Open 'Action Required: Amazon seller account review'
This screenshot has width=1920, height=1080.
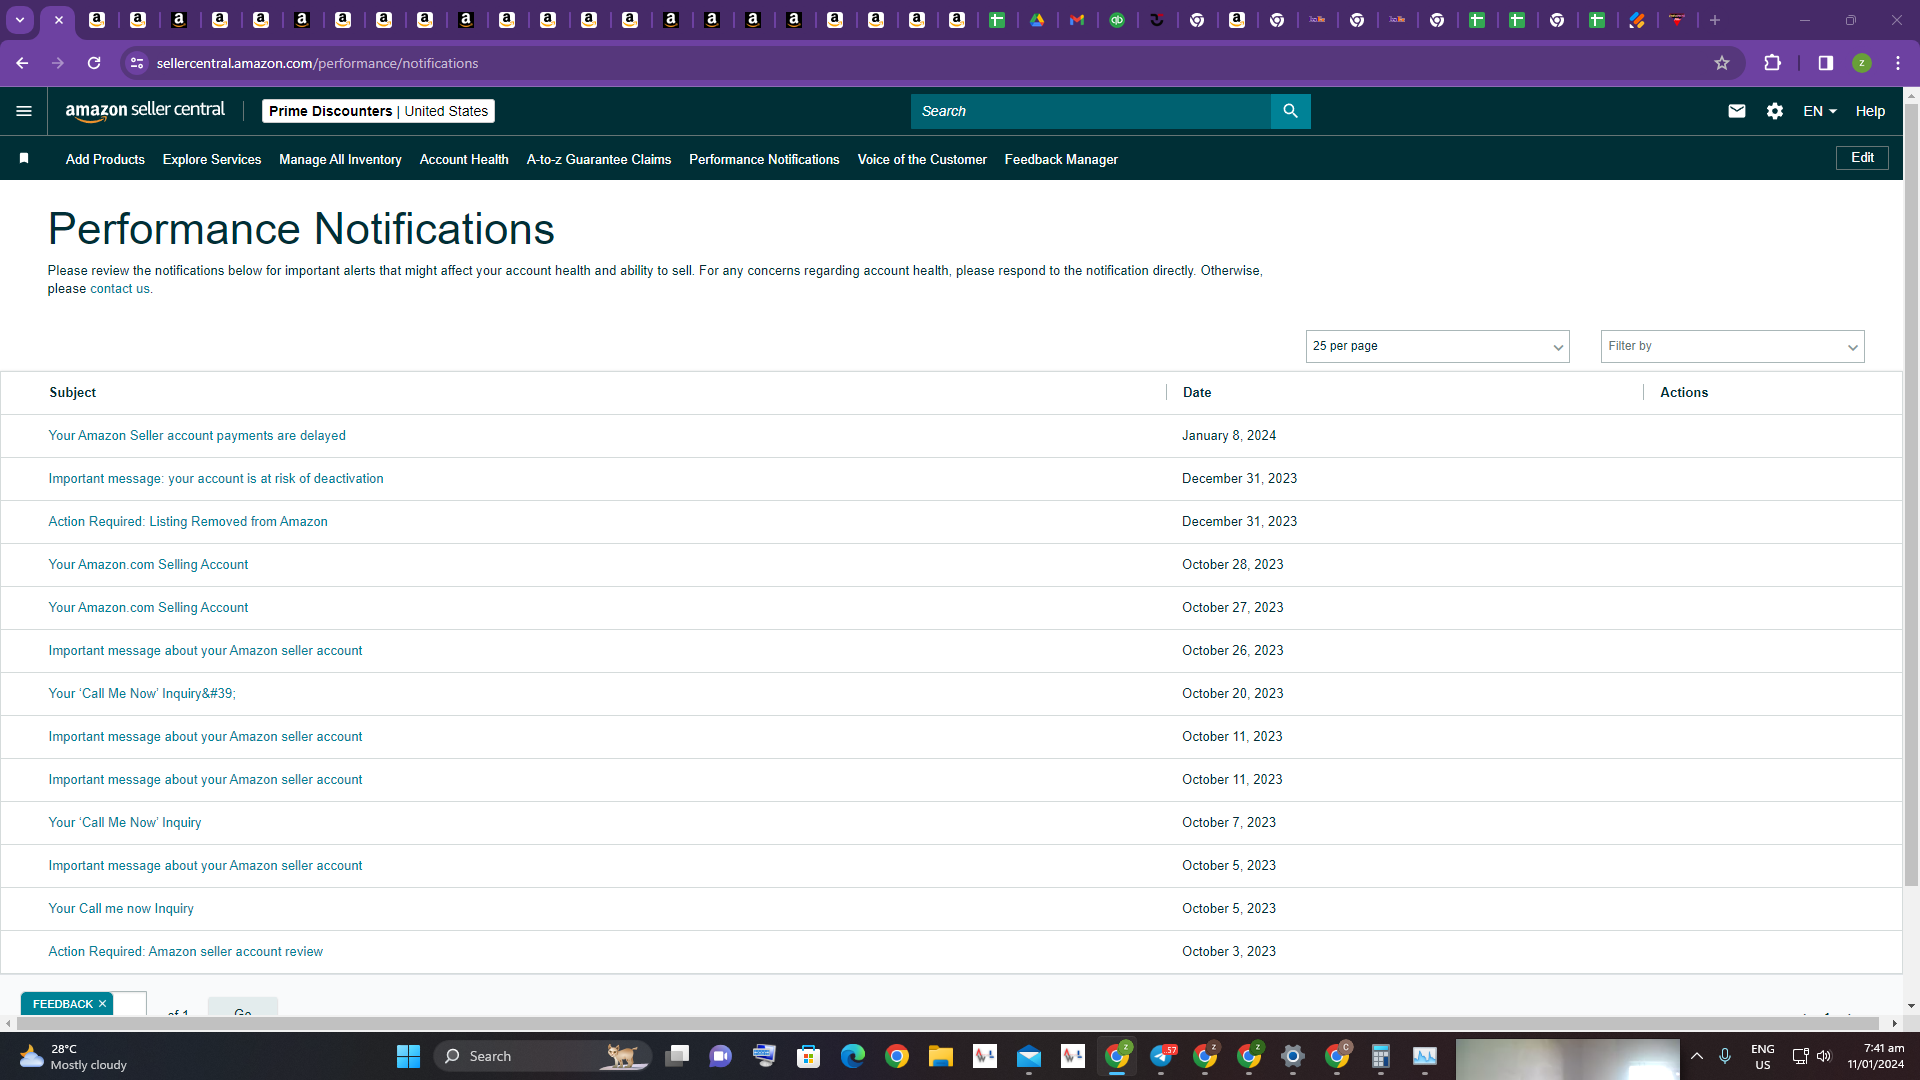[186, 952]
